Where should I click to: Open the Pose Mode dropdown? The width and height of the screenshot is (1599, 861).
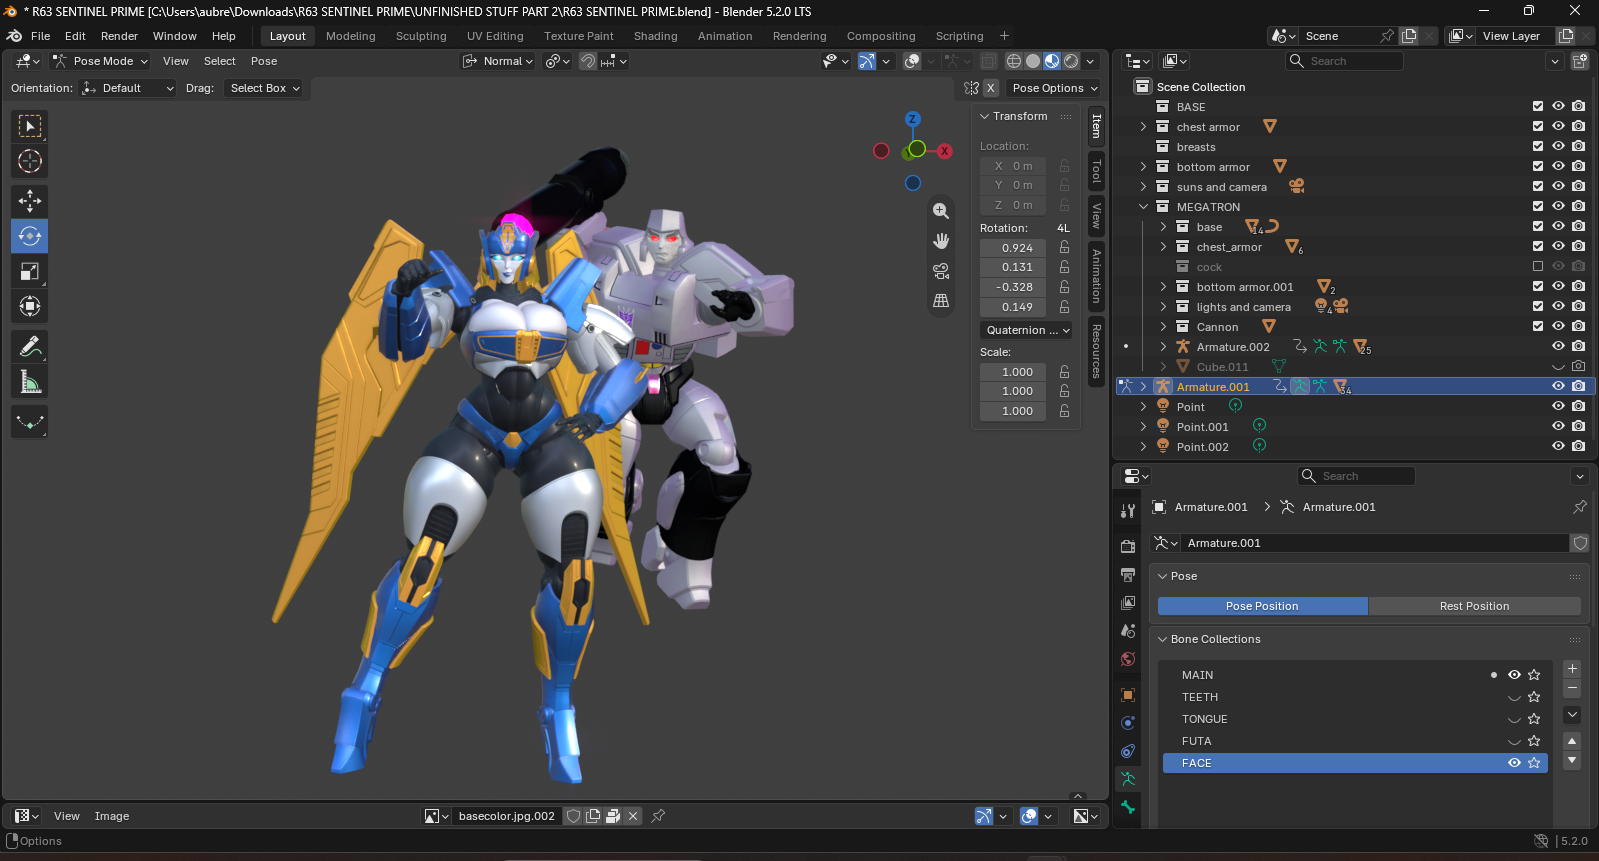coord(100,61)
